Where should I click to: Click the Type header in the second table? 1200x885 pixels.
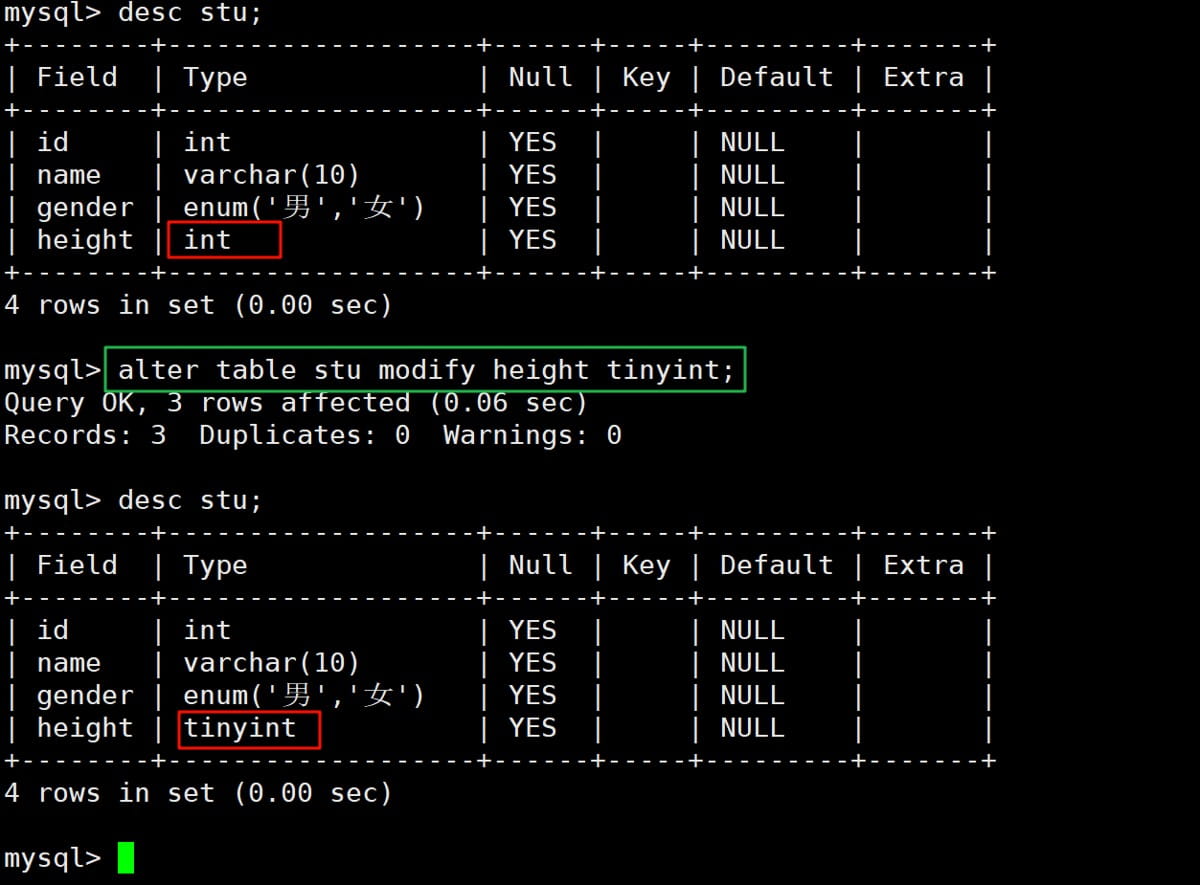point(215,565)
